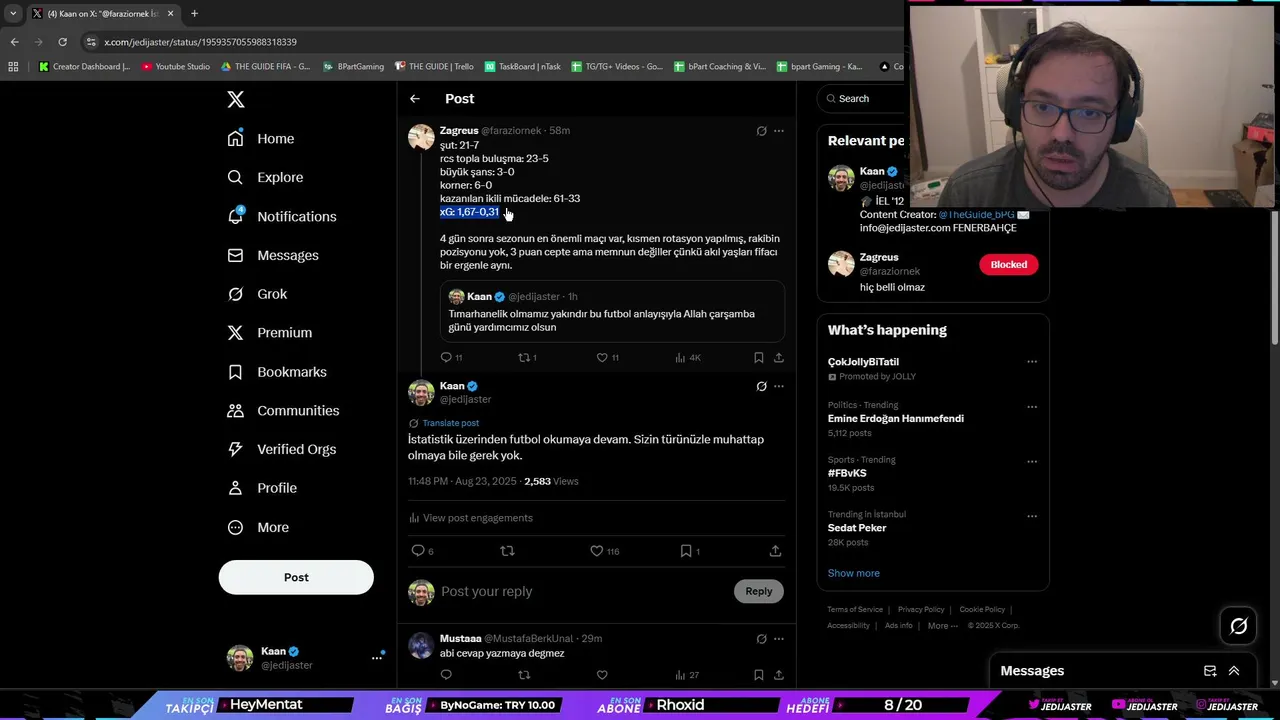Click floating Grok button at bottom right
This screenshot has height=720, width=1280.
pos(1238,626)
